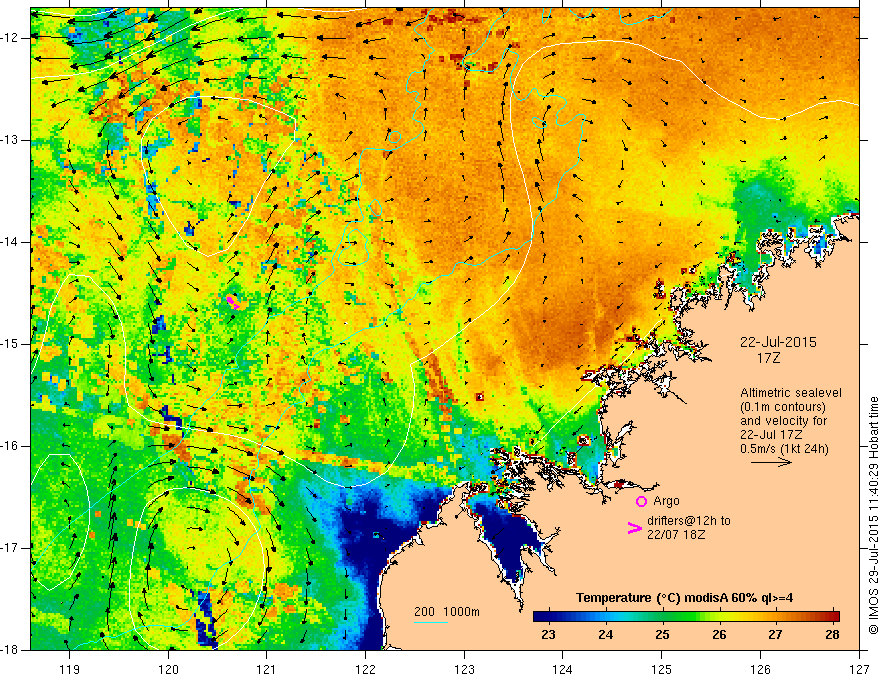Click the magenta Argo circle legend symbol
The height and width of the screenshot is (680, 880).
coord(641,501)
